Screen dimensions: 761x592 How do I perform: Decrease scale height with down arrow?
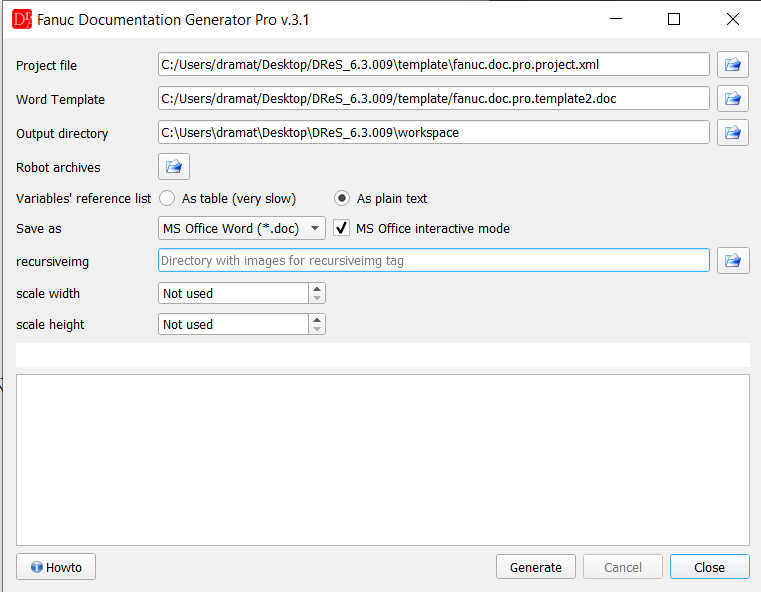coord(317,329)
